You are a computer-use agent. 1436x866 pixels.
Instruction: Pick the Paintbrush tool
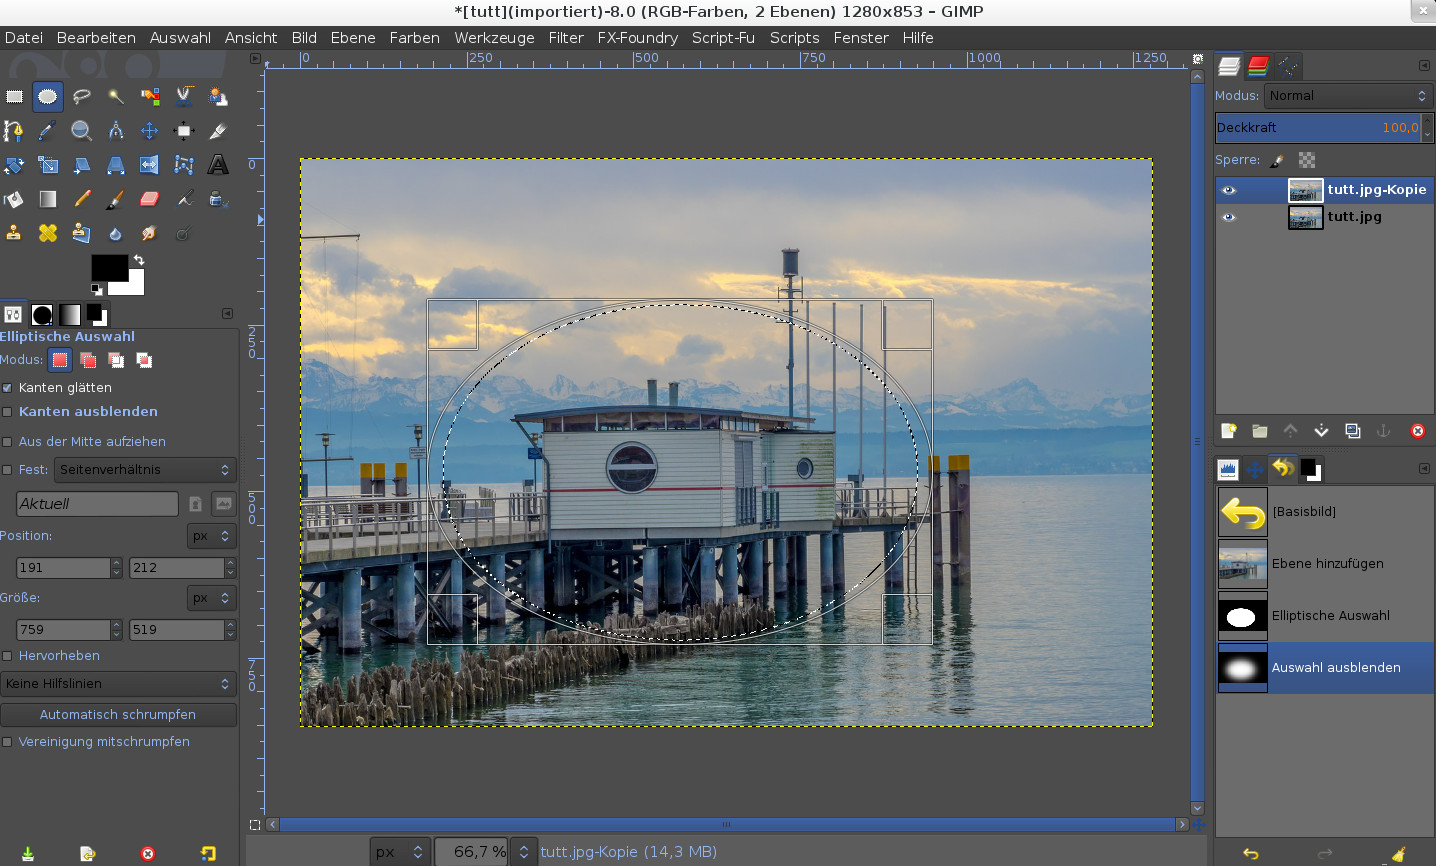click(x=115, y=199)
